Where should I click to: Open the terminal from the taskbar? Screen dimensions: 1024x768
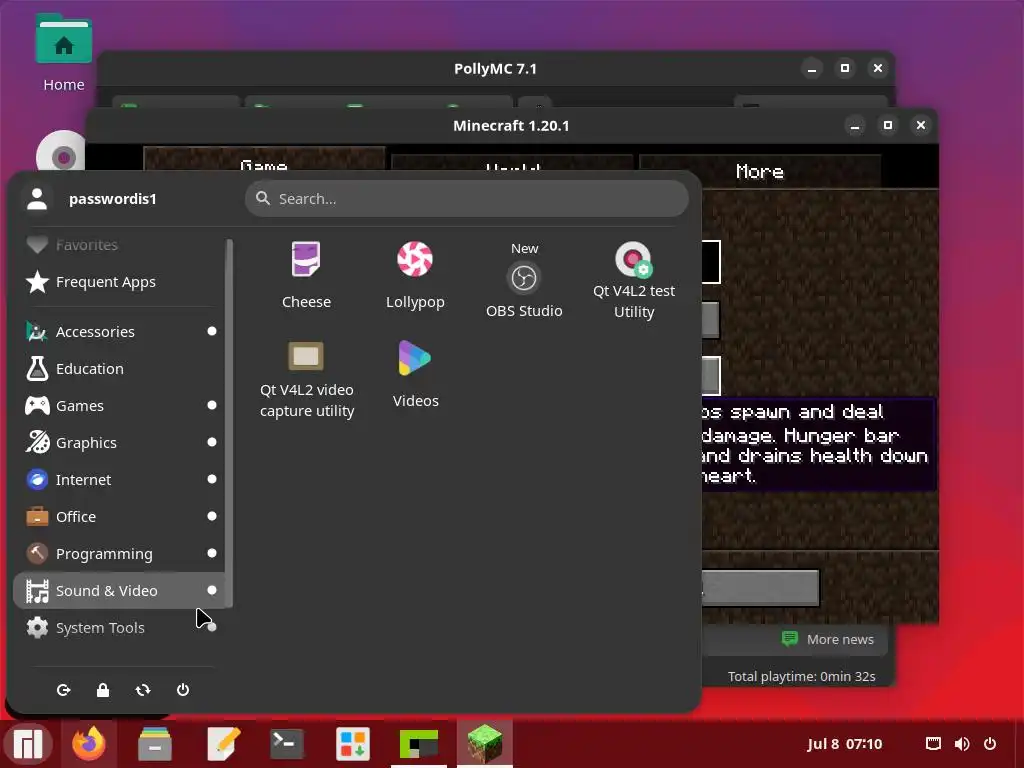(287, 744)
